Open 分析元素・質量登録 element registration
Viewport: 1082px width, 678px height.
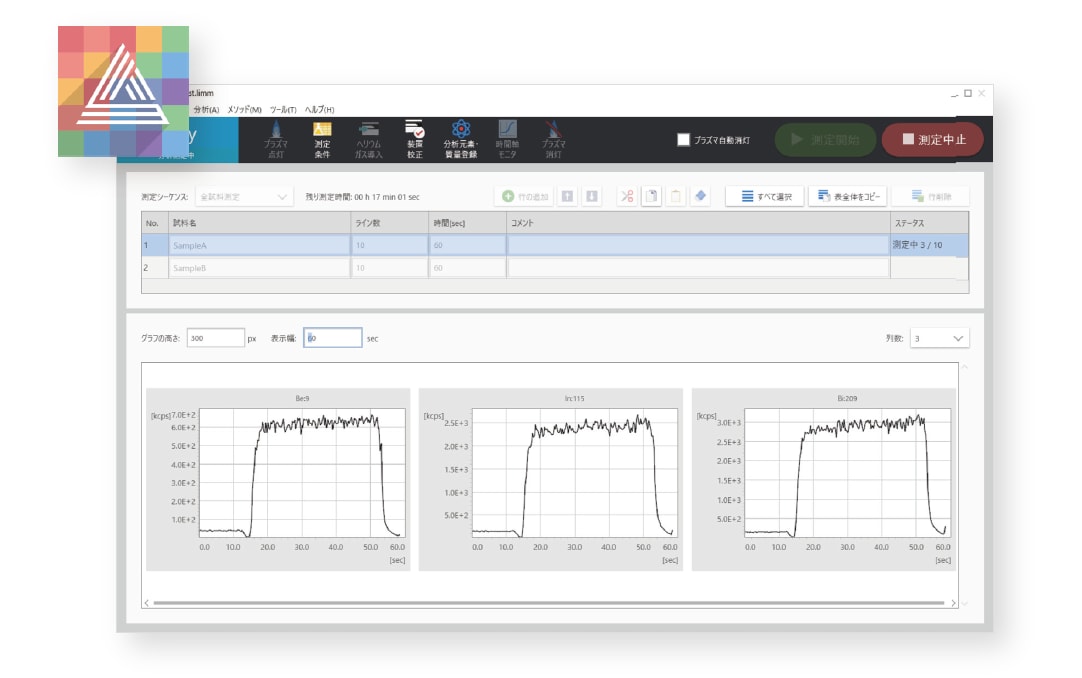(x=461, y=139)
